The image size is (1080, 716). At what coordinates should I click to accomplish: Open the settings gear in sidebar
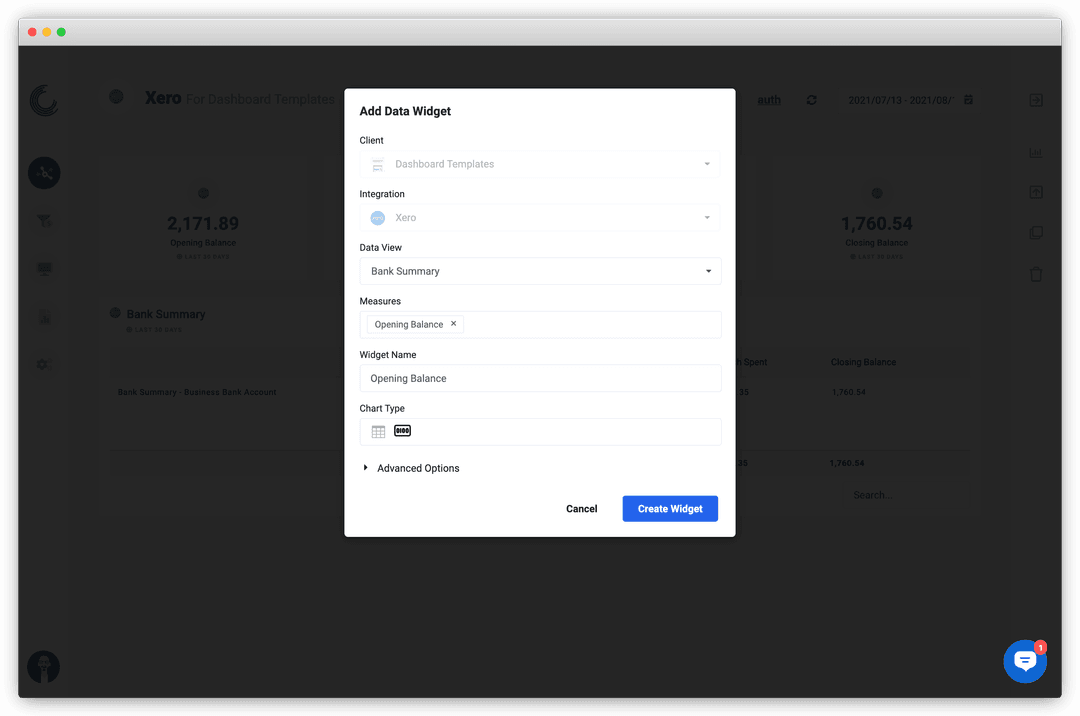43,364
